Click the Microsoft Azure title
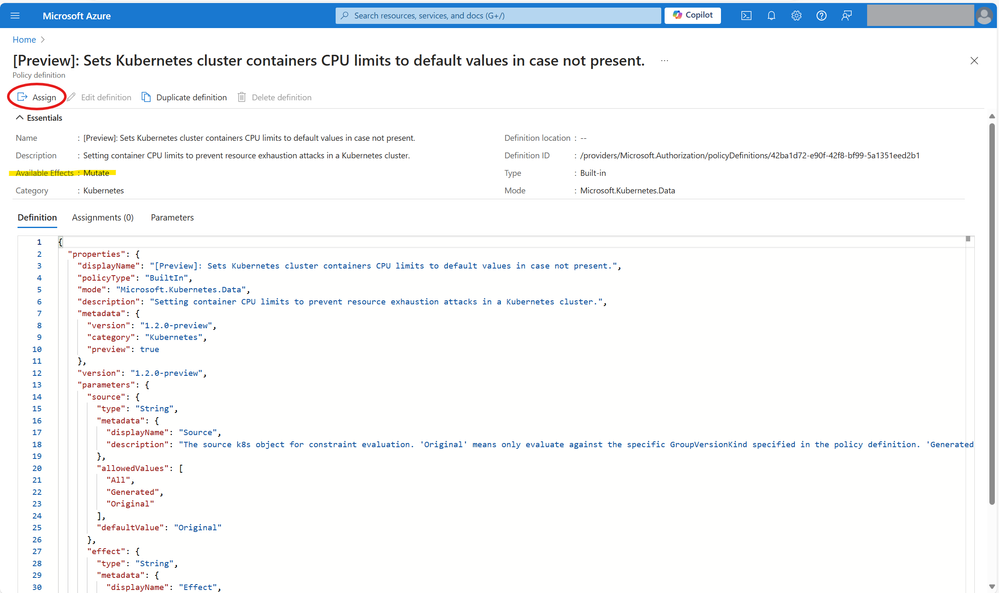Screen dimensions: 999x593 pyautogui.click(x=76, y=16)
